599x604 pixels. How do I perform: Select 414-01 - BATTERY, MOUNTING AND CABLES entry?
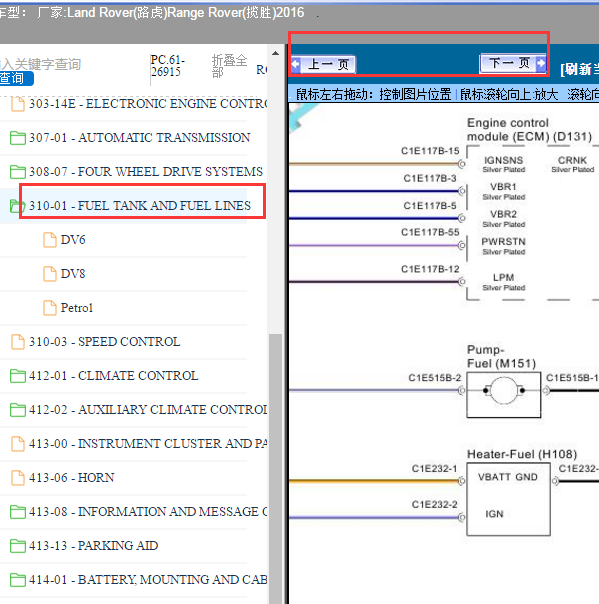(x=148, y=579)
